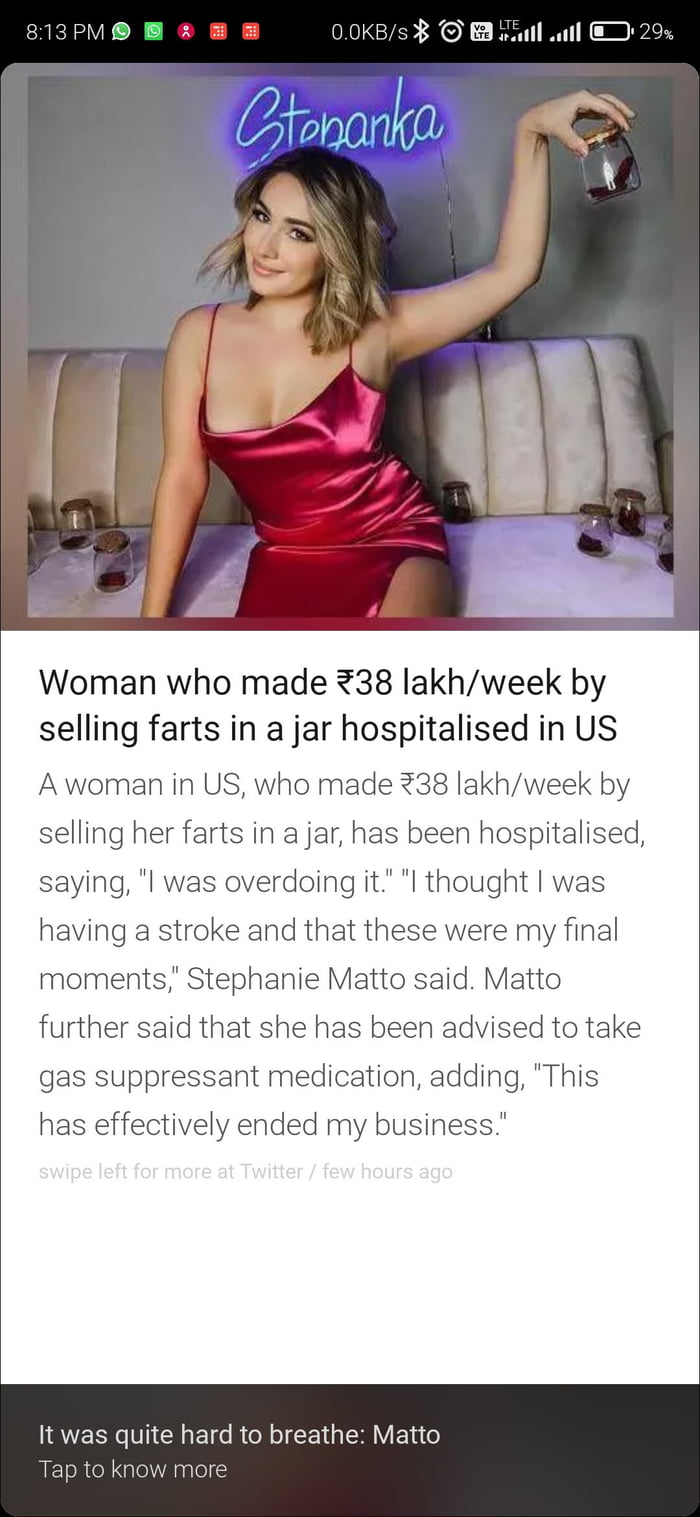This screenshot has height=1517, width=700.
Task: Open the article photo of woman holding jar
Action: pos(350,346)
